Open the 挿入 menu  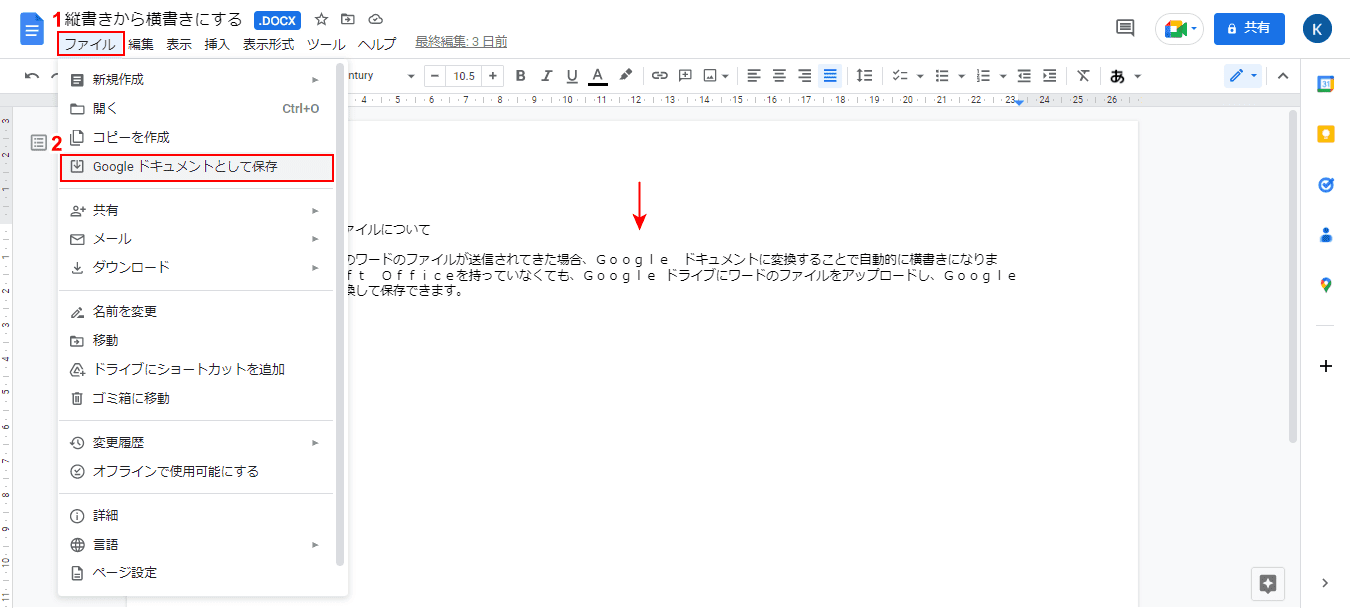(217, 44)
